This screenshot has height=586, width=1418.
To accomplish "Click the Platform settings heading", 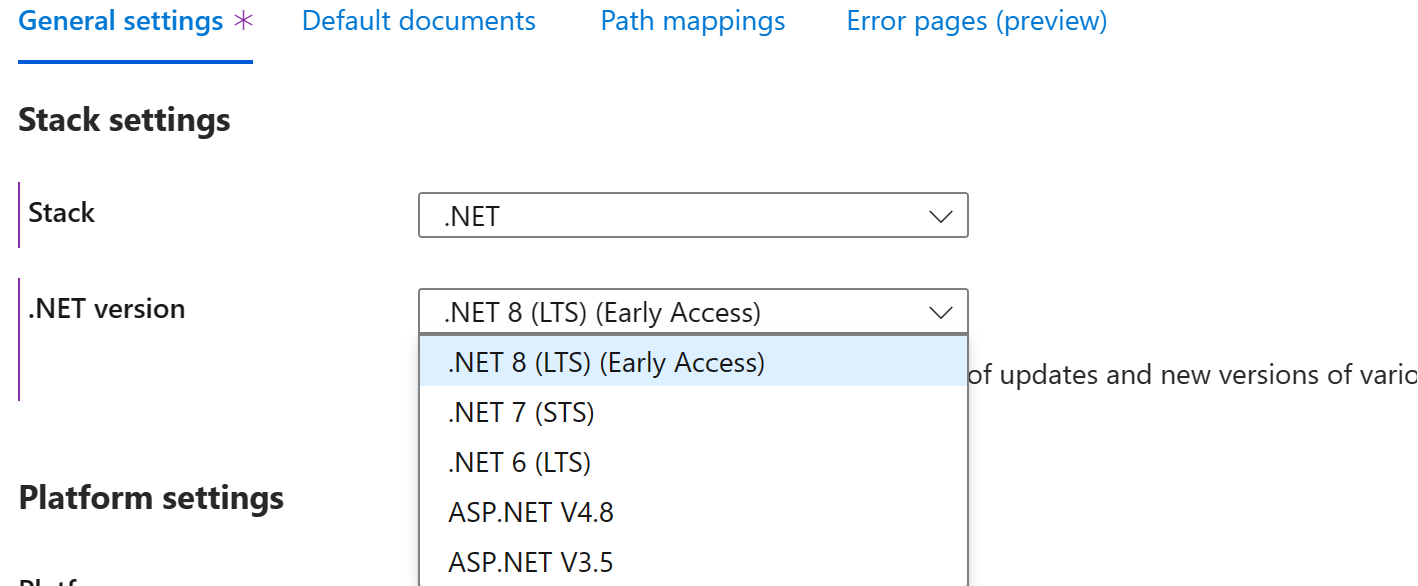I will pyautogui.click(x=151, y=497).
